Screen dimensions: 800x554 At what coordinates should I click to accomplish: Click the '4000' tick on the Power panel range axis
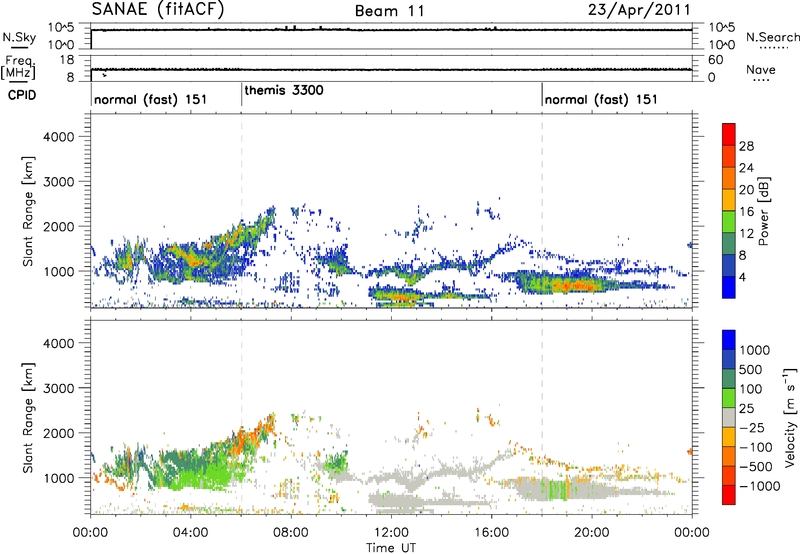pyautogui.click(x=58, y=137)
